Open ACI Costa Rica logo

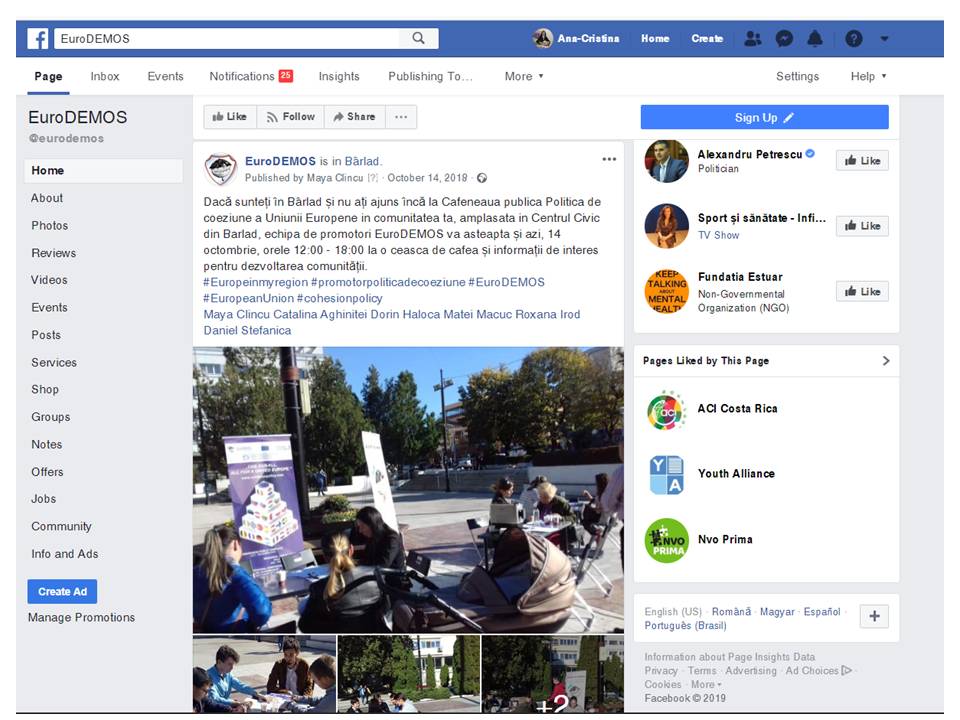pos(667,410)
